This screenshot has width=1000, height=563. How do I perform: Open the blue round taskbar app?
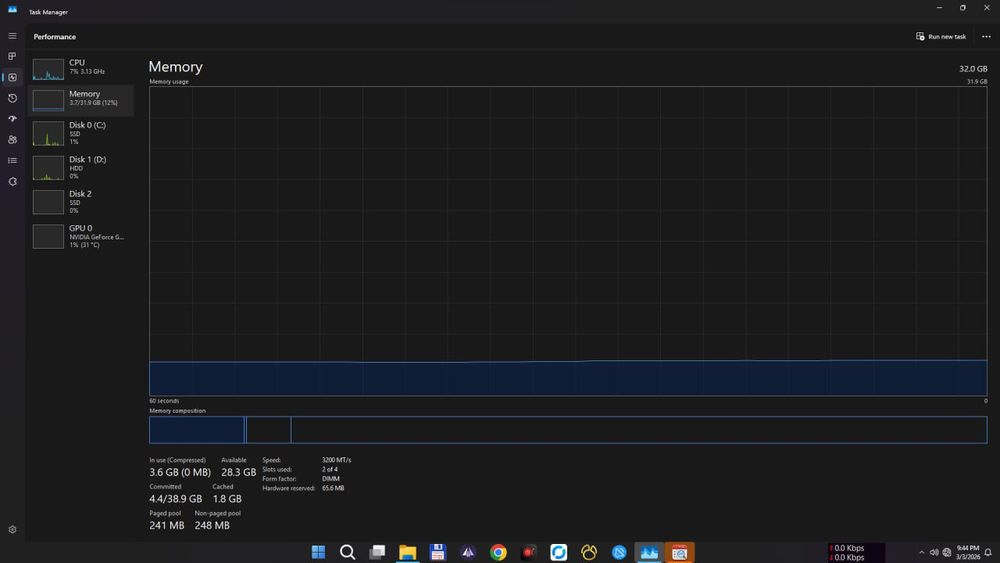point(619,552)
